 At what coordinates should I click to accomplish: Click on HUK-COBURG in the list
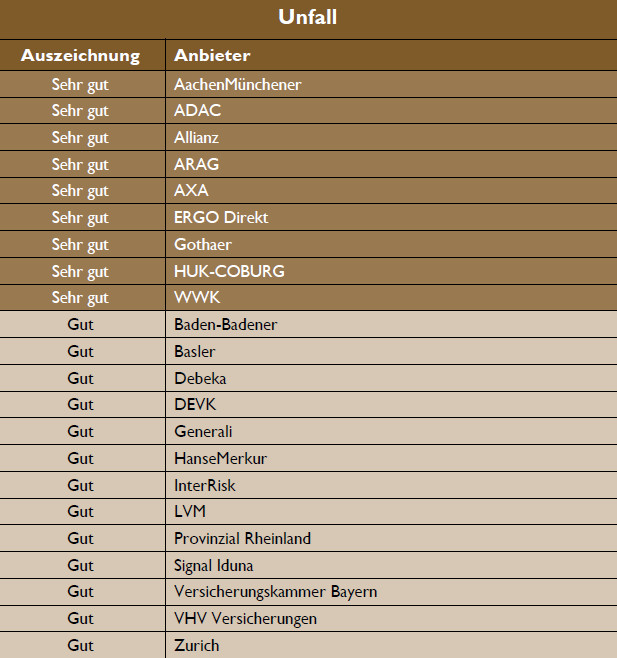click(229, 271)
